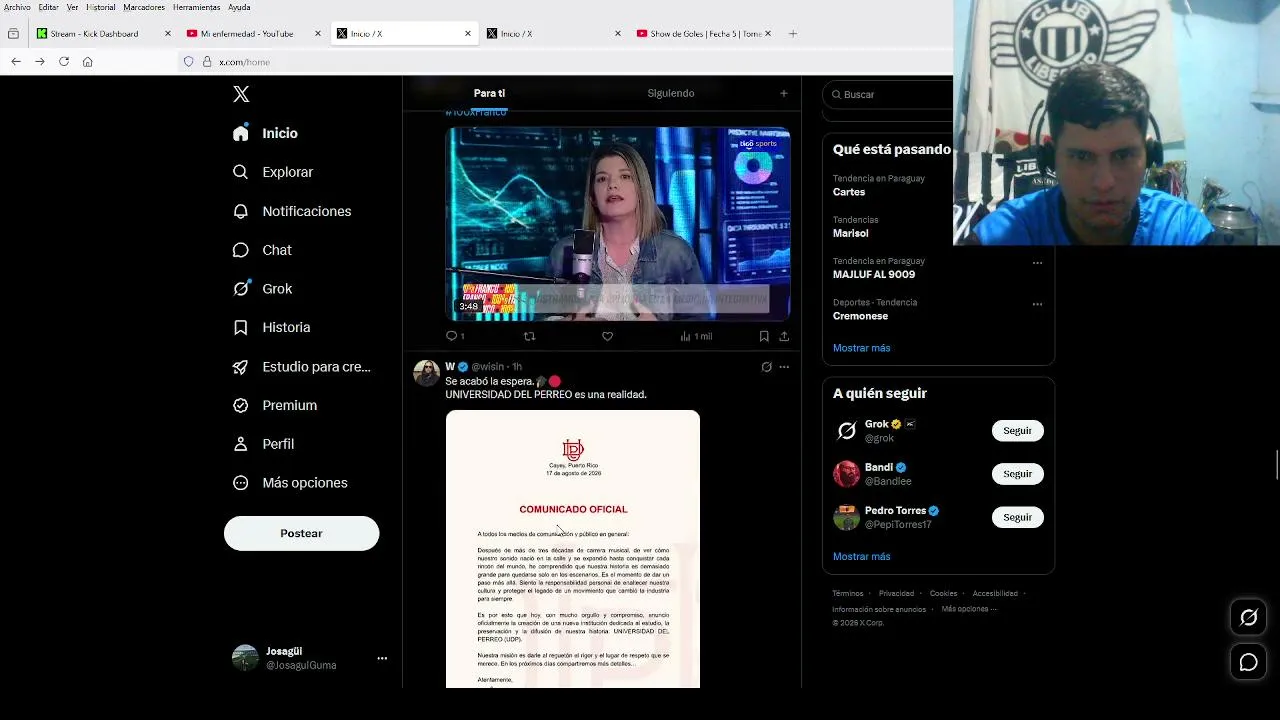Switch to Mi enfermedad - YouTube tab

tap(254, 34)
